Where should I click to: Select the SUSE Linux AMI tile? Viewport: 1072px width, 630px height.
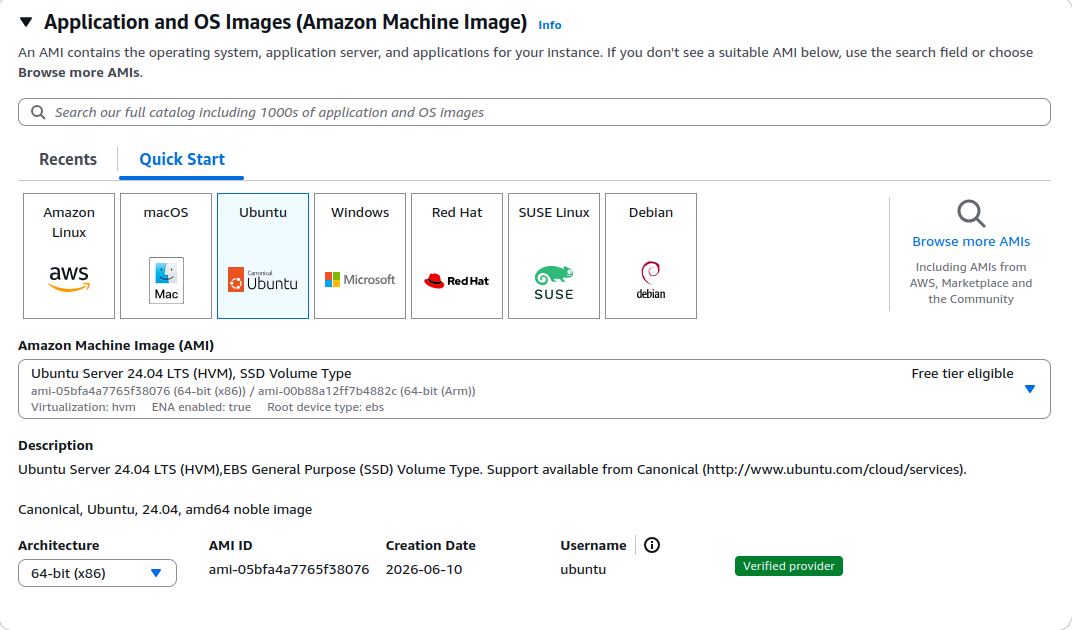(554, 256)
